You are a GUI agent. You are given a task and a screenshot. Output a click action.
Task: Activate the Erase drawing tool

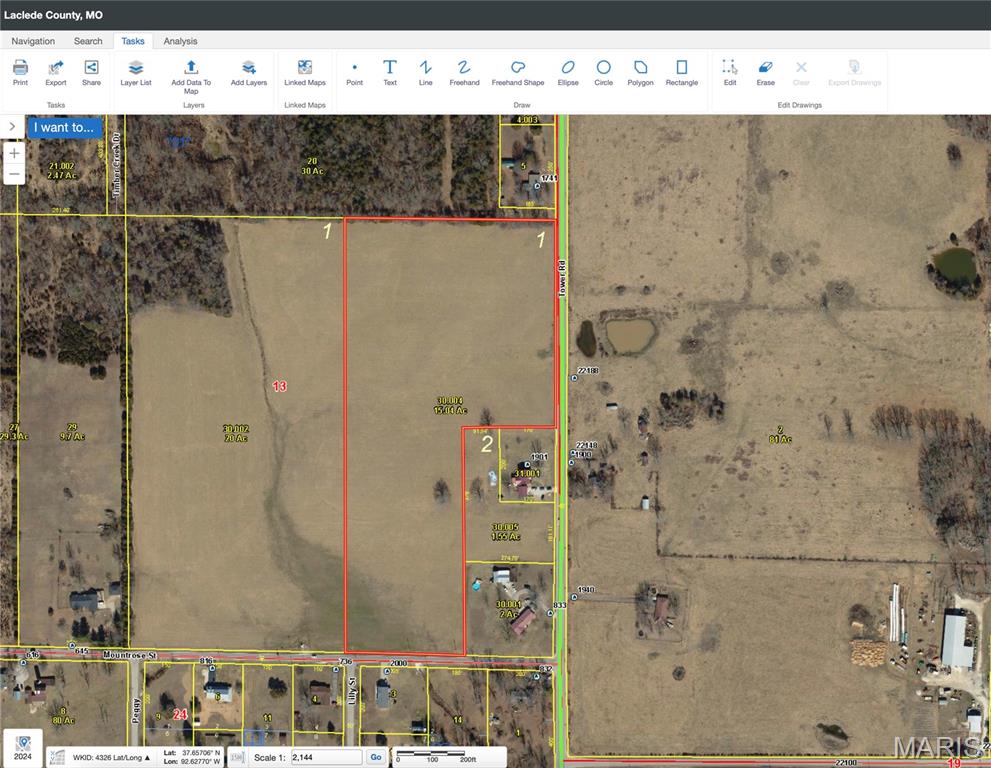coord(765,70)
